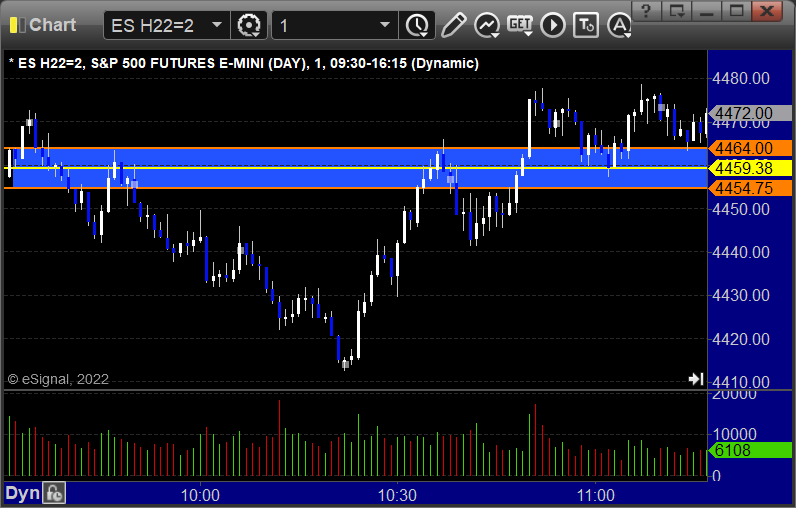Image resolution: width=796 pixels, height=508 pixels.
Task: Open the window link dropdown icon in title bar
Action: click(x=677, y=10)
